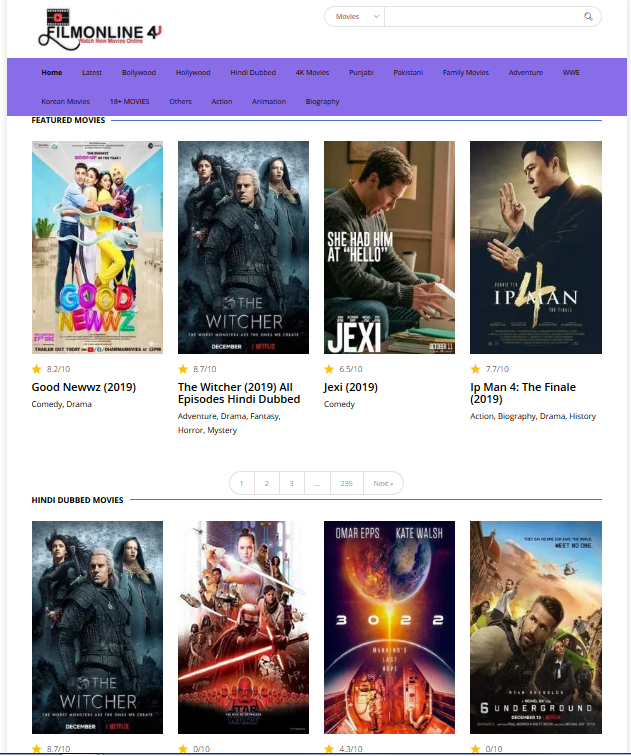Click the star icon beside 6.5/10
Image resolution: width=631 pixels, height=756 pixels.
point(329,369)
